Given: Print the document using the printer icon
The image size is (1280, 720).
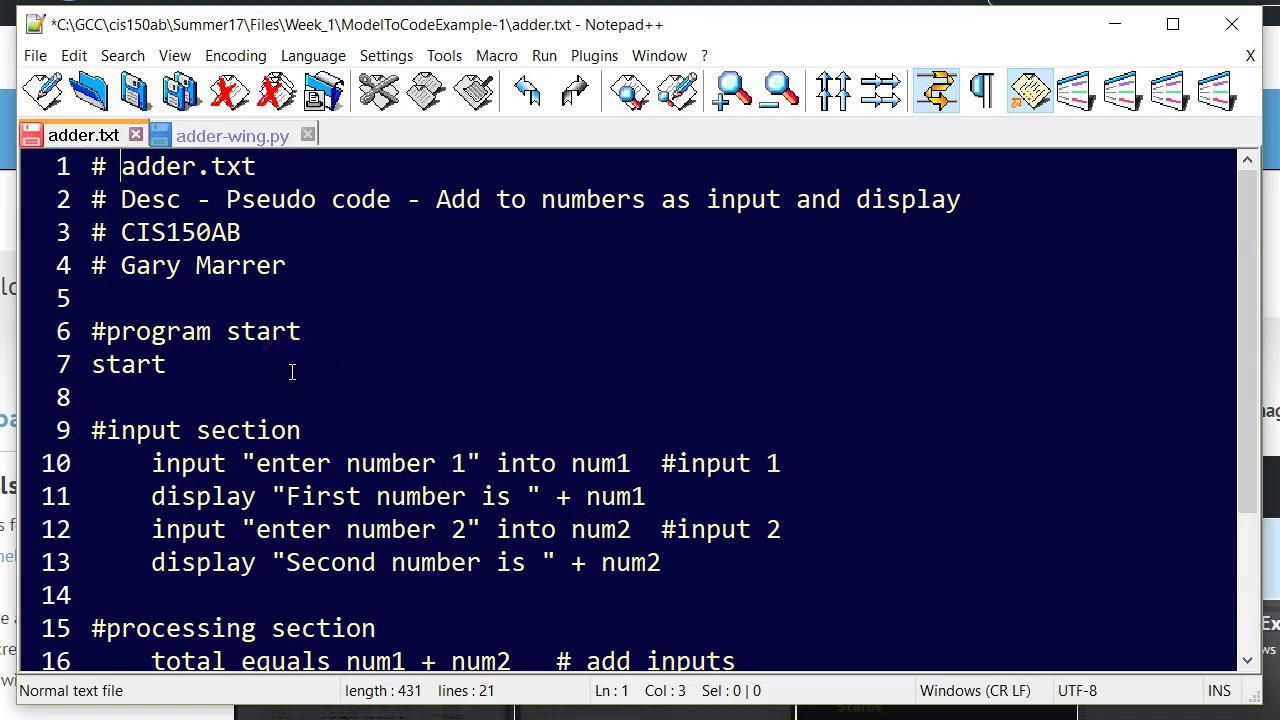Looking at the screenshot, I should tap(324, 92).
